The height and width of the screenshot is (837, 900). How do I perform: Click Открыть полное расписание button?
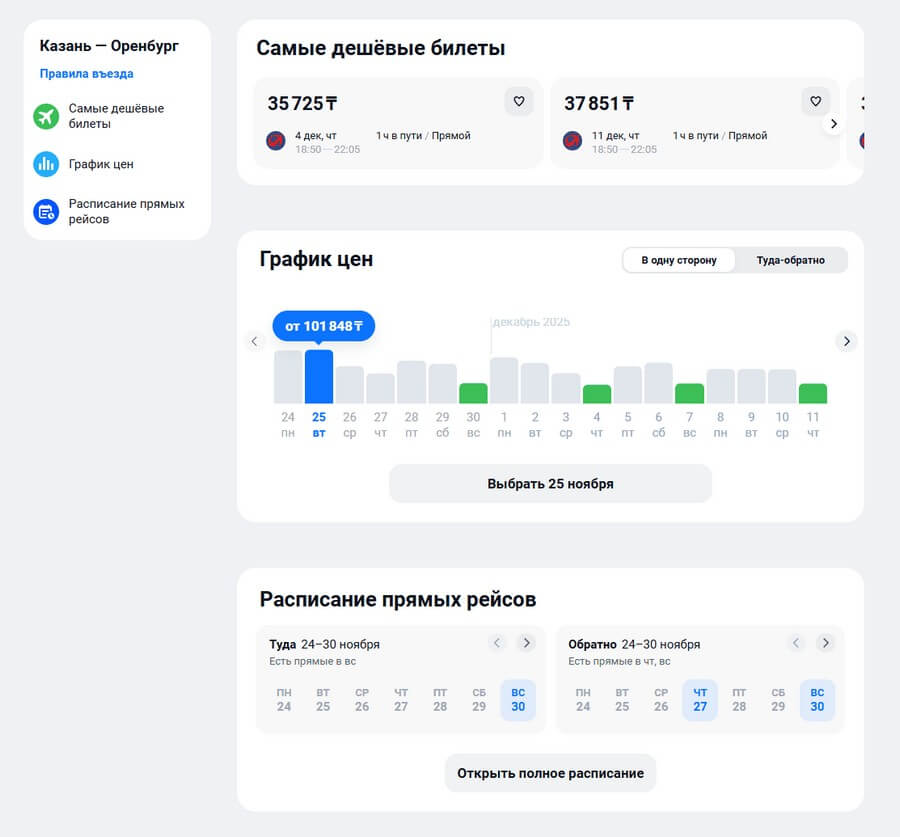click(x=550, y=773)
